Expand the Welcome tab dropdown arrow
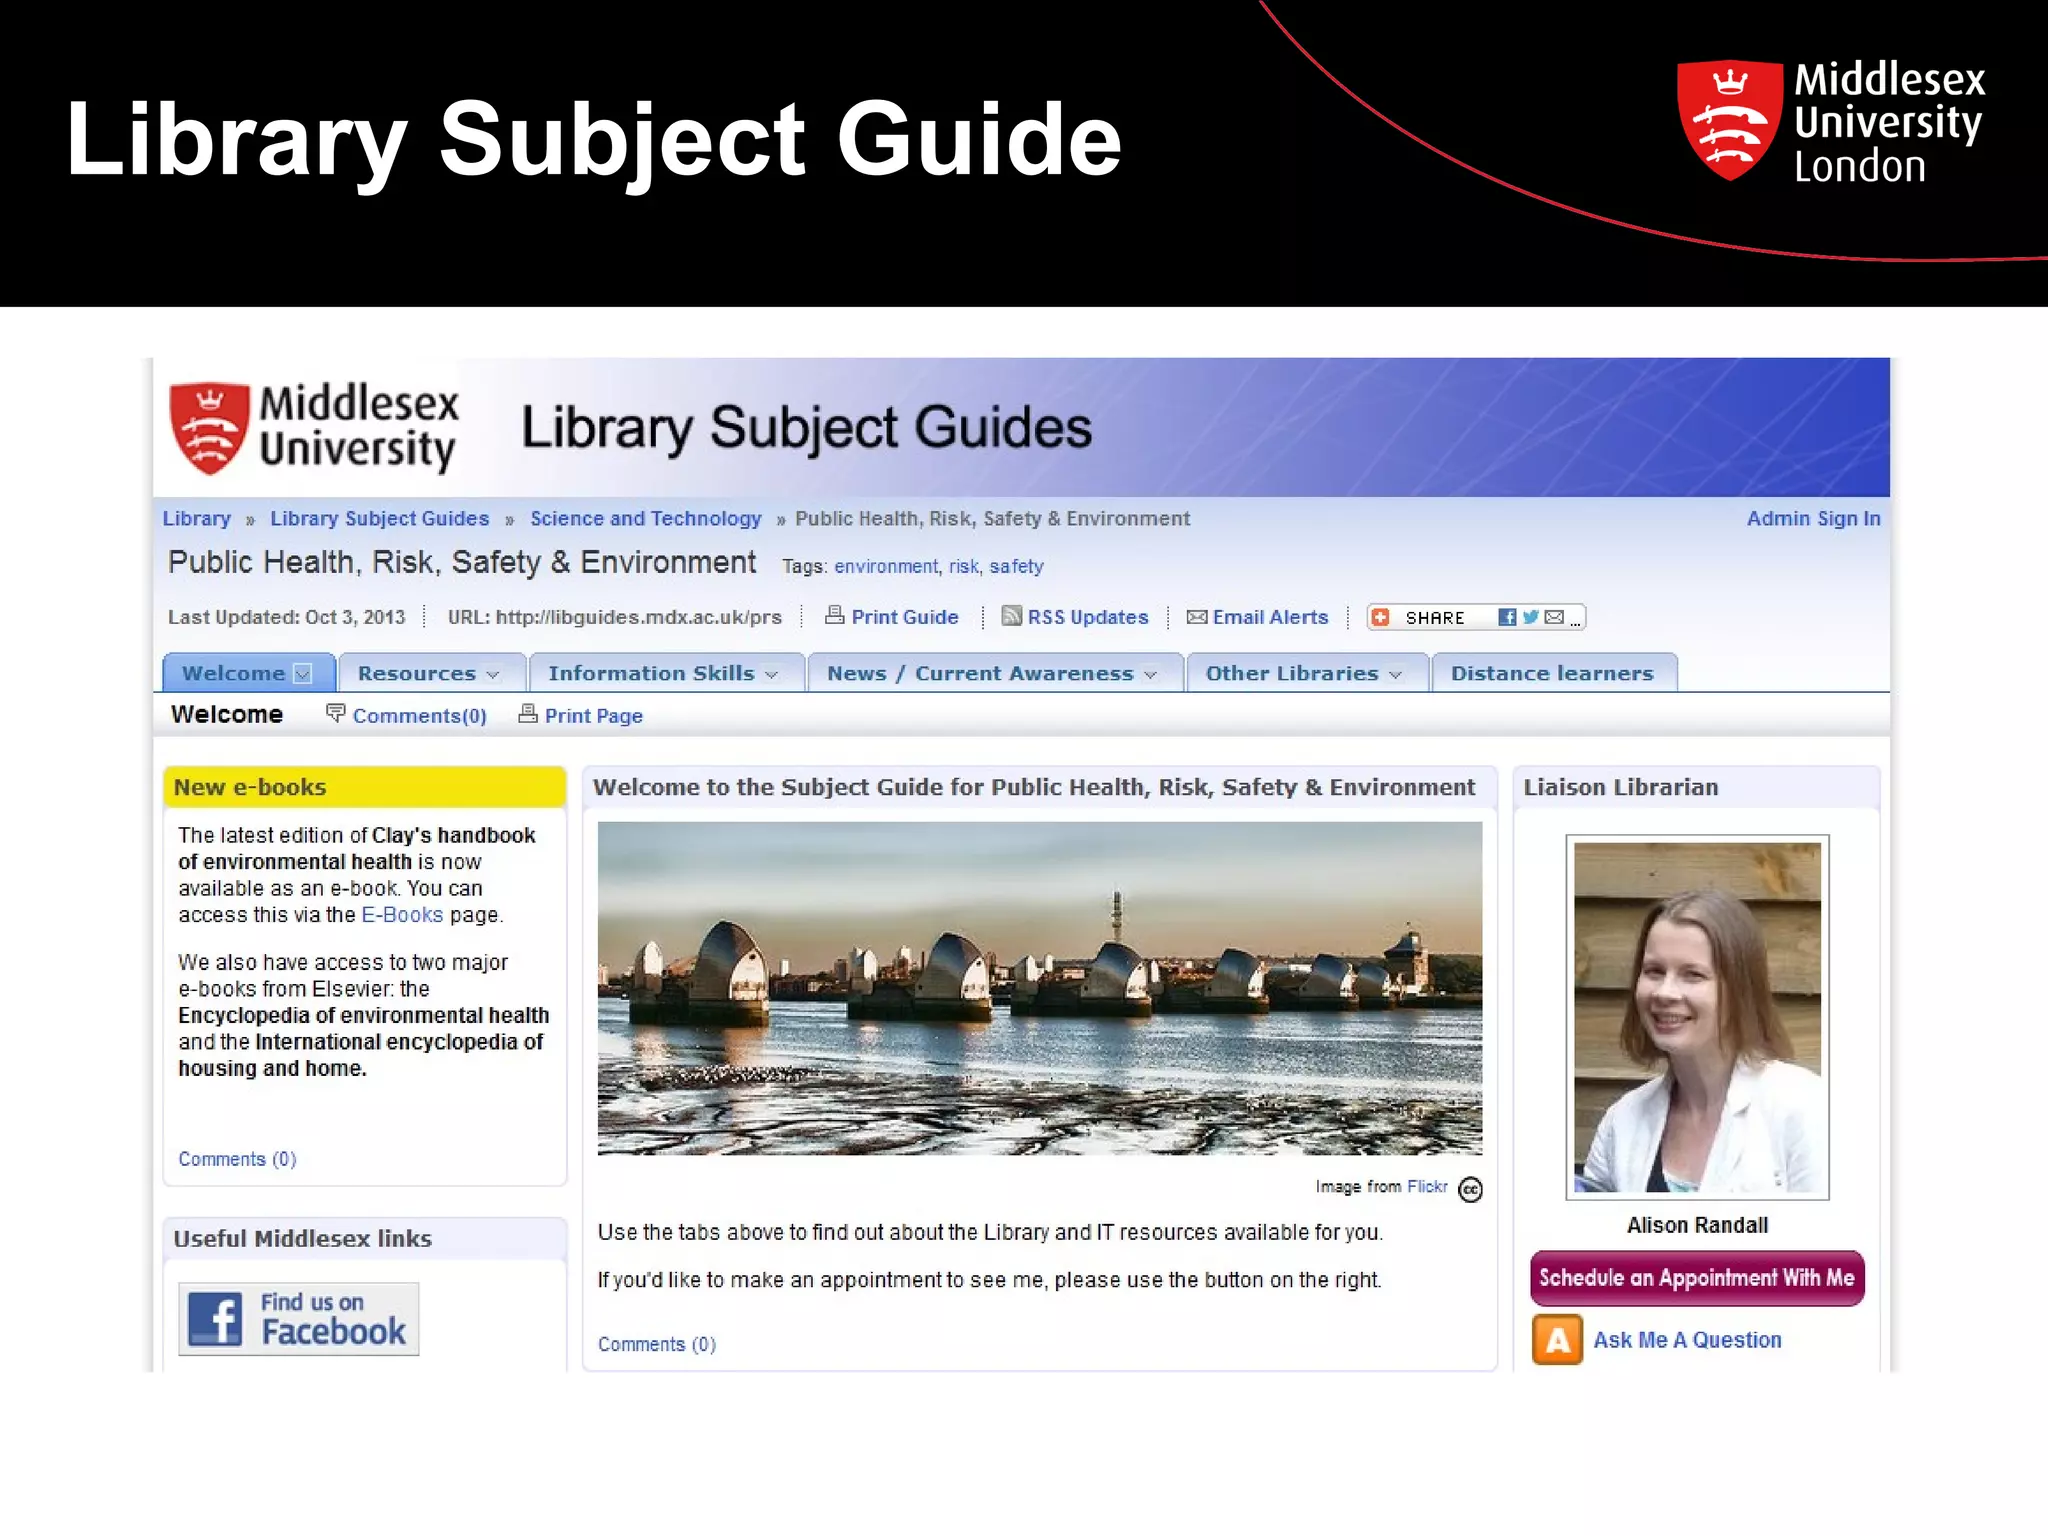 pyautogui.click(x=303, y=674)
